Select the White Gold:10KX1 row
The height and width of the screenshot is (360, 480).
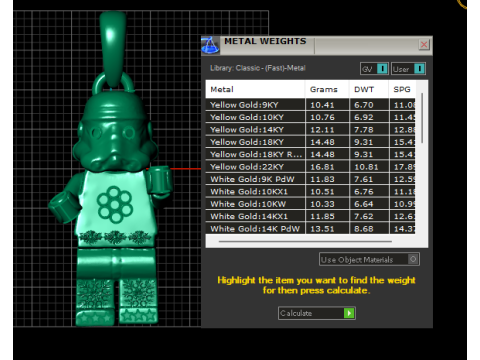coord(310,191)
